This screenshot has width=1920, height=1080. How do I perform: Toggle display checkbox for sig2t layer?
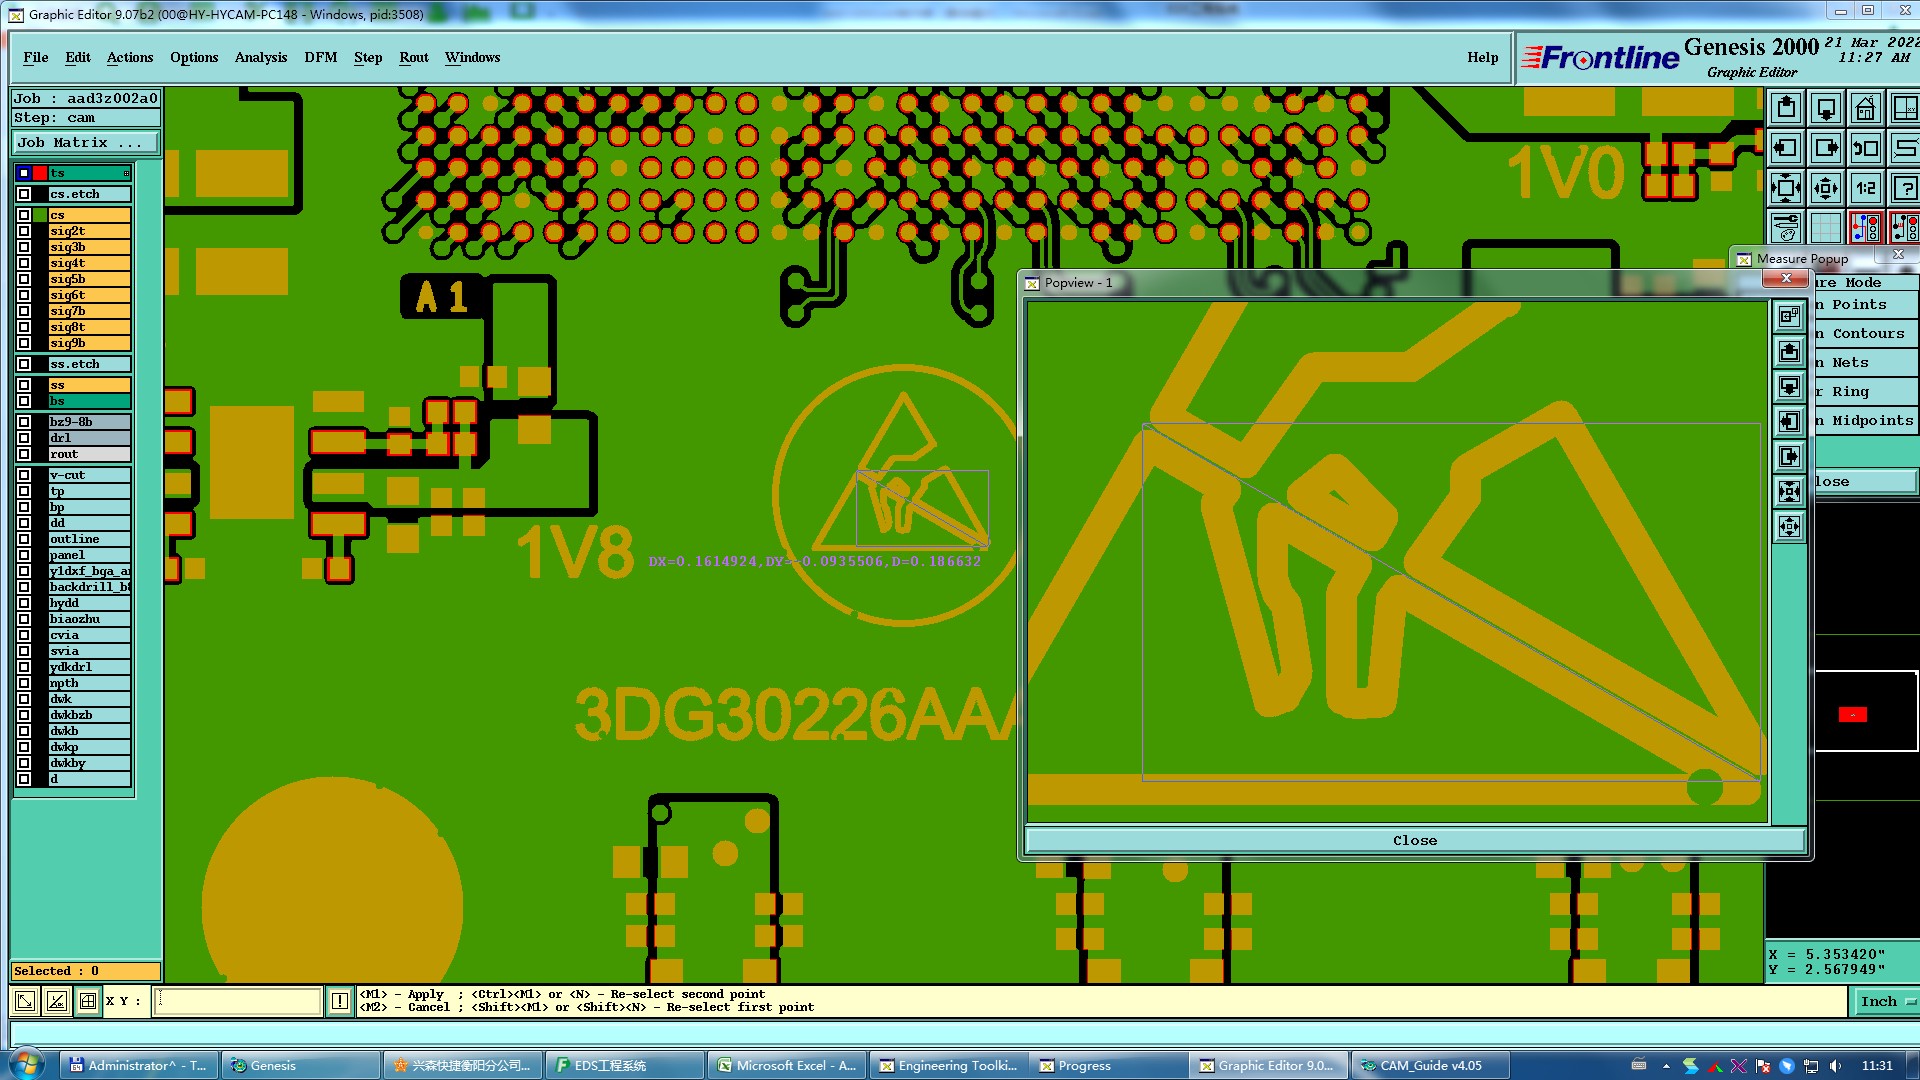point(24,231)
